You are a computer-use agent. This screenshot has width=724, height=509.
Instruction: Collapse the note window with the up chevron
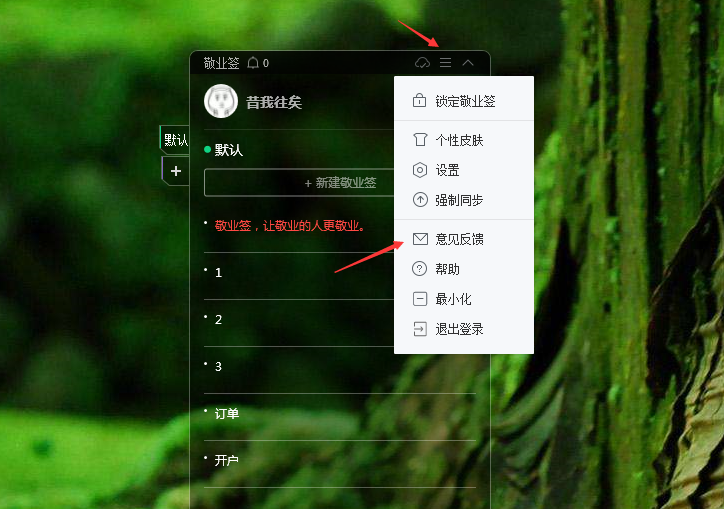468,62
